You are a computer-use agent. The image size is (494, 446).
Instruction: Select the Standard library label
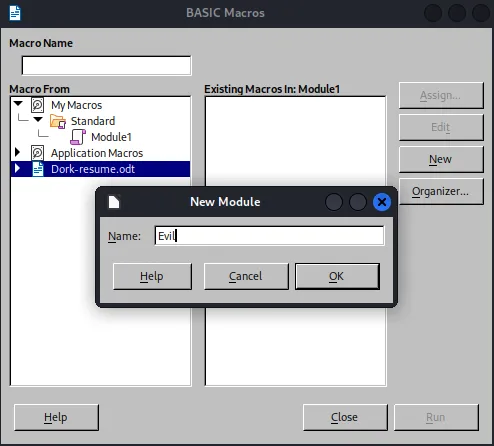tap(93, 121)
